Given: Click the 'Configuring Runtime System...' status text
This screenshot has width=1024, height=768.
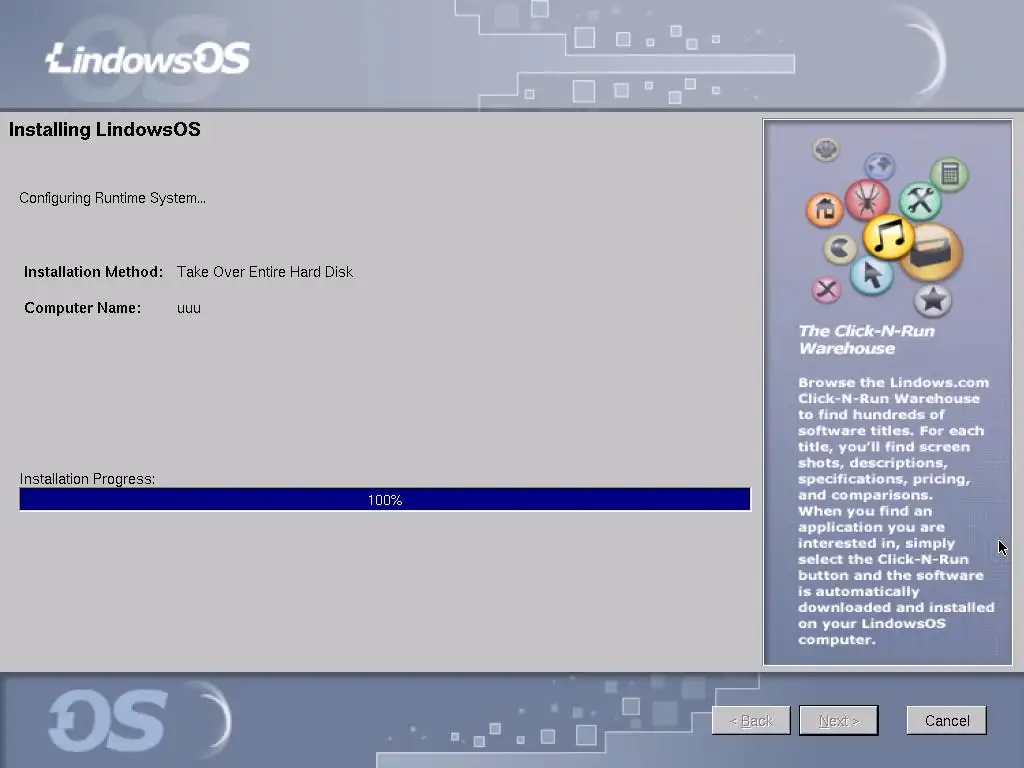Looking at the screenshot, I should pos(112,198).
